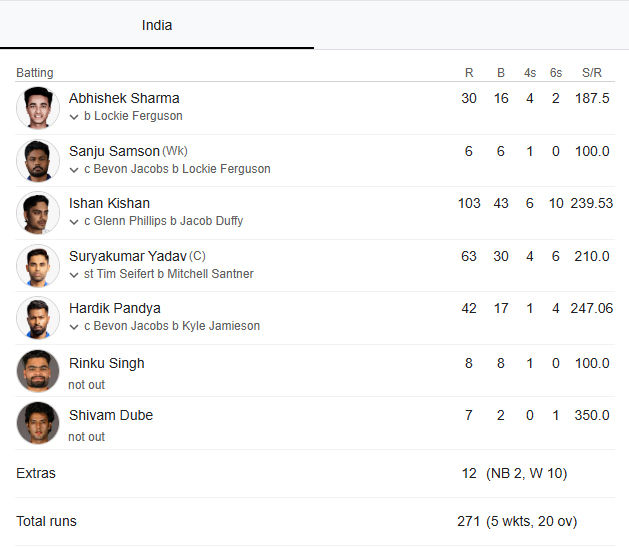Screen dimensions: 629x547
Task: Expand Sanju Samson's dismissal chevron
Action: pos(74,169)
